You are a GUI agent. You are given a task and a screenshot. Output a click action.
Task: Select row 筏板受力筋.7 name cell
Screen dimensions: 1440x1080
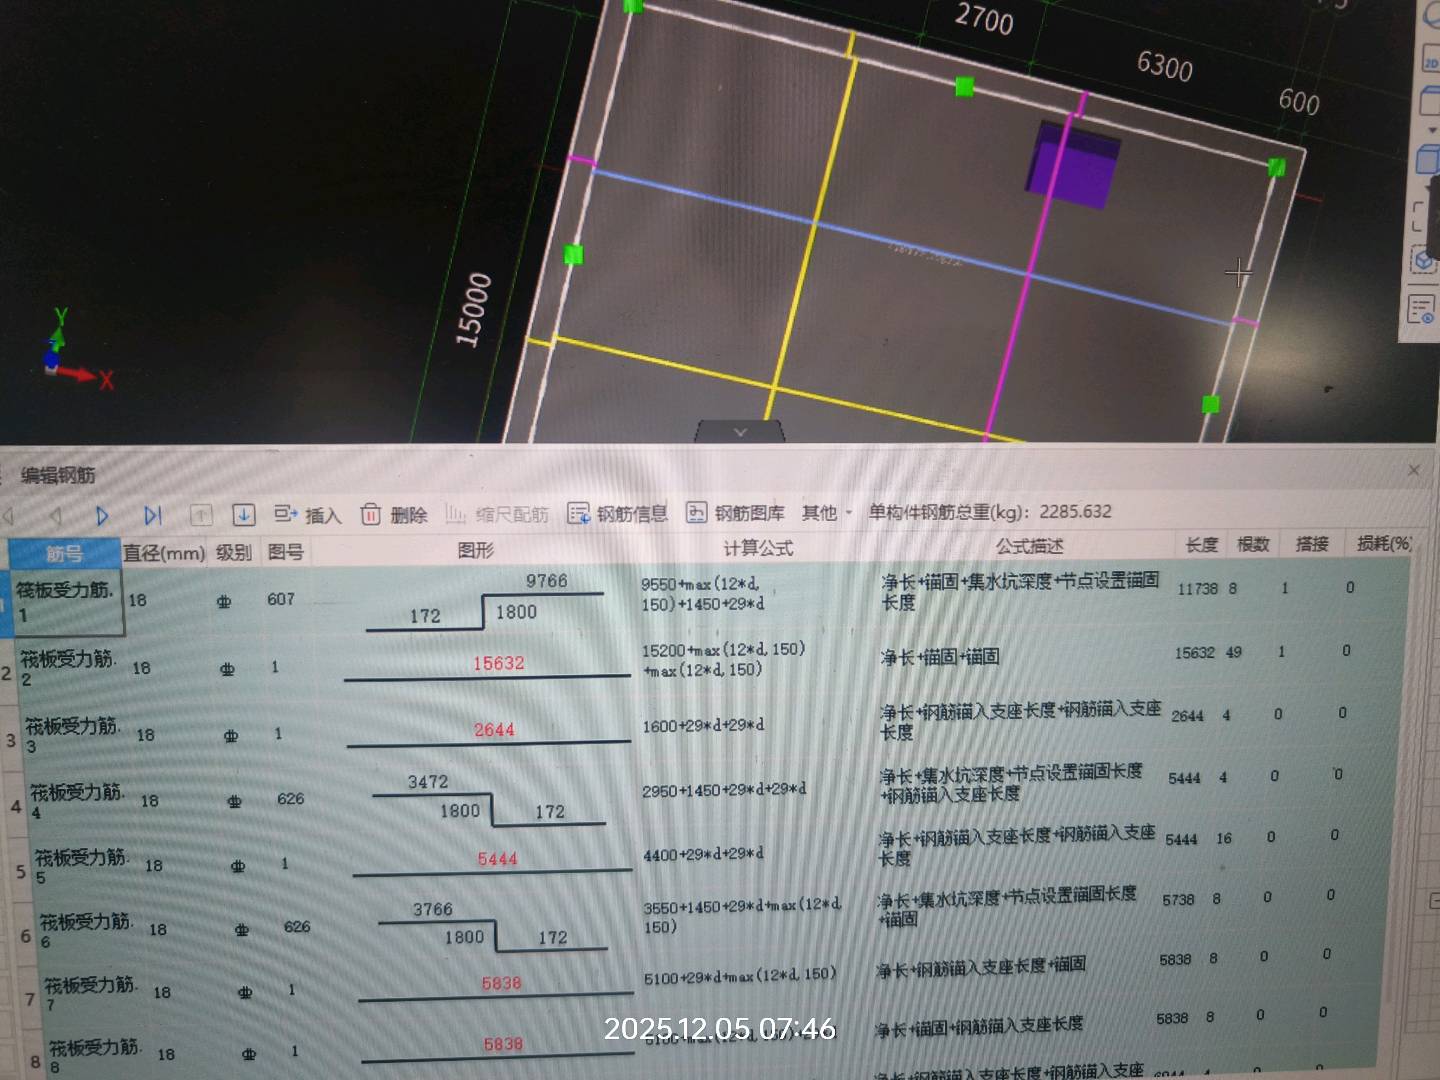(x=92, y=993)
